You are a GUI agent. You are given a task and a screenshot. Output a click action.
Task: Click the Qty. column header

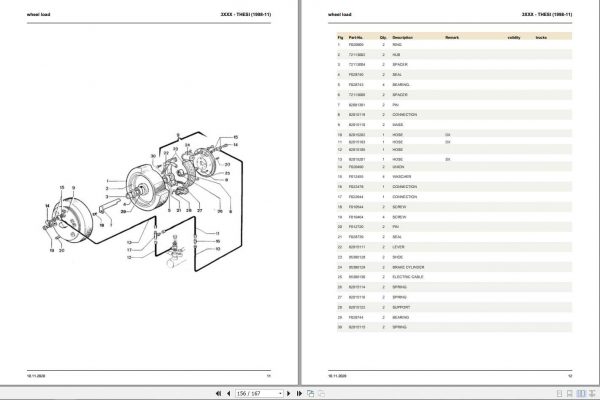point(383,38)
